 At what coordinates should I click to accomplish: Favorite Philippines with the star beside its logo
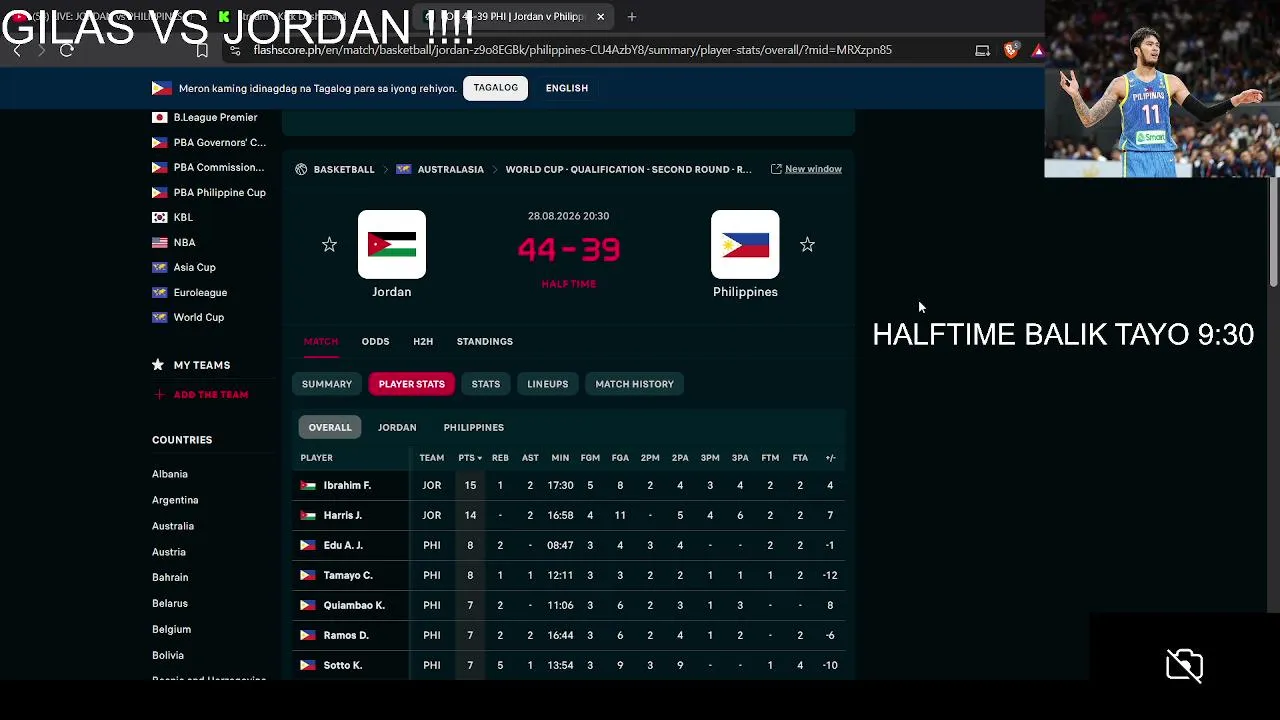click(807, 245)
